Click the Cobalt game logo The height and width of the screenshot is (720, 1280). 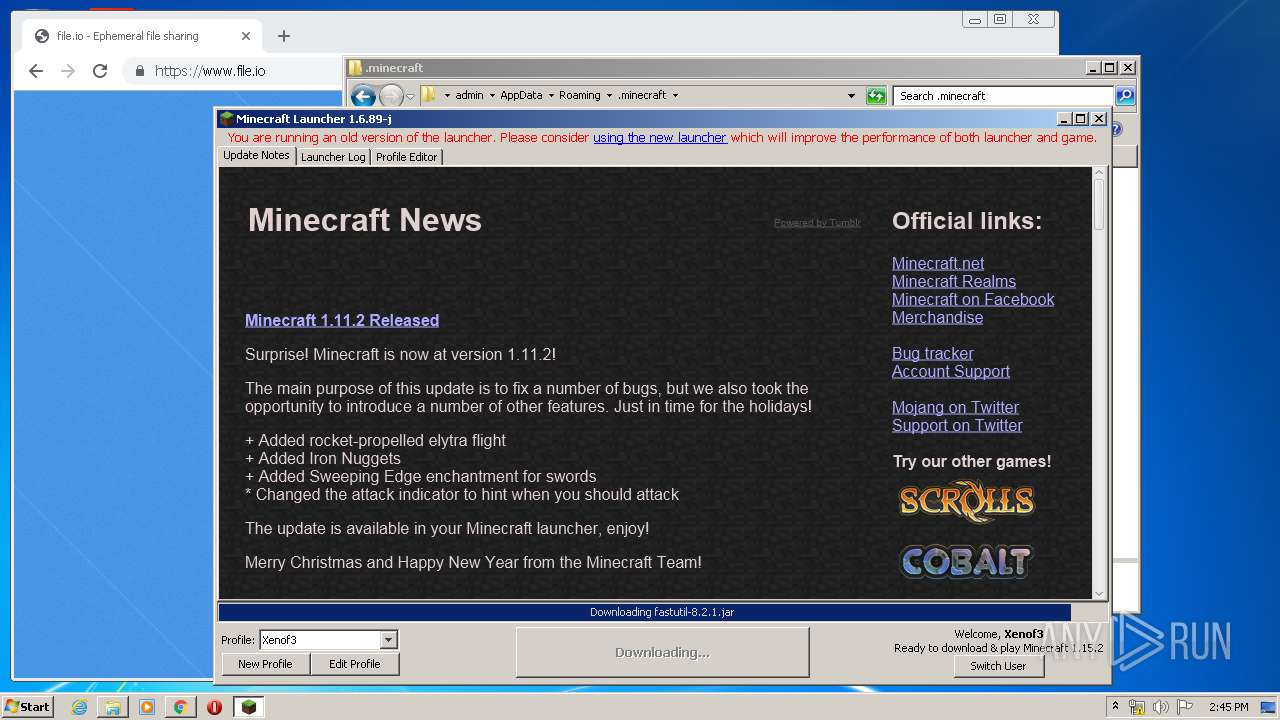tap(965, 561)
